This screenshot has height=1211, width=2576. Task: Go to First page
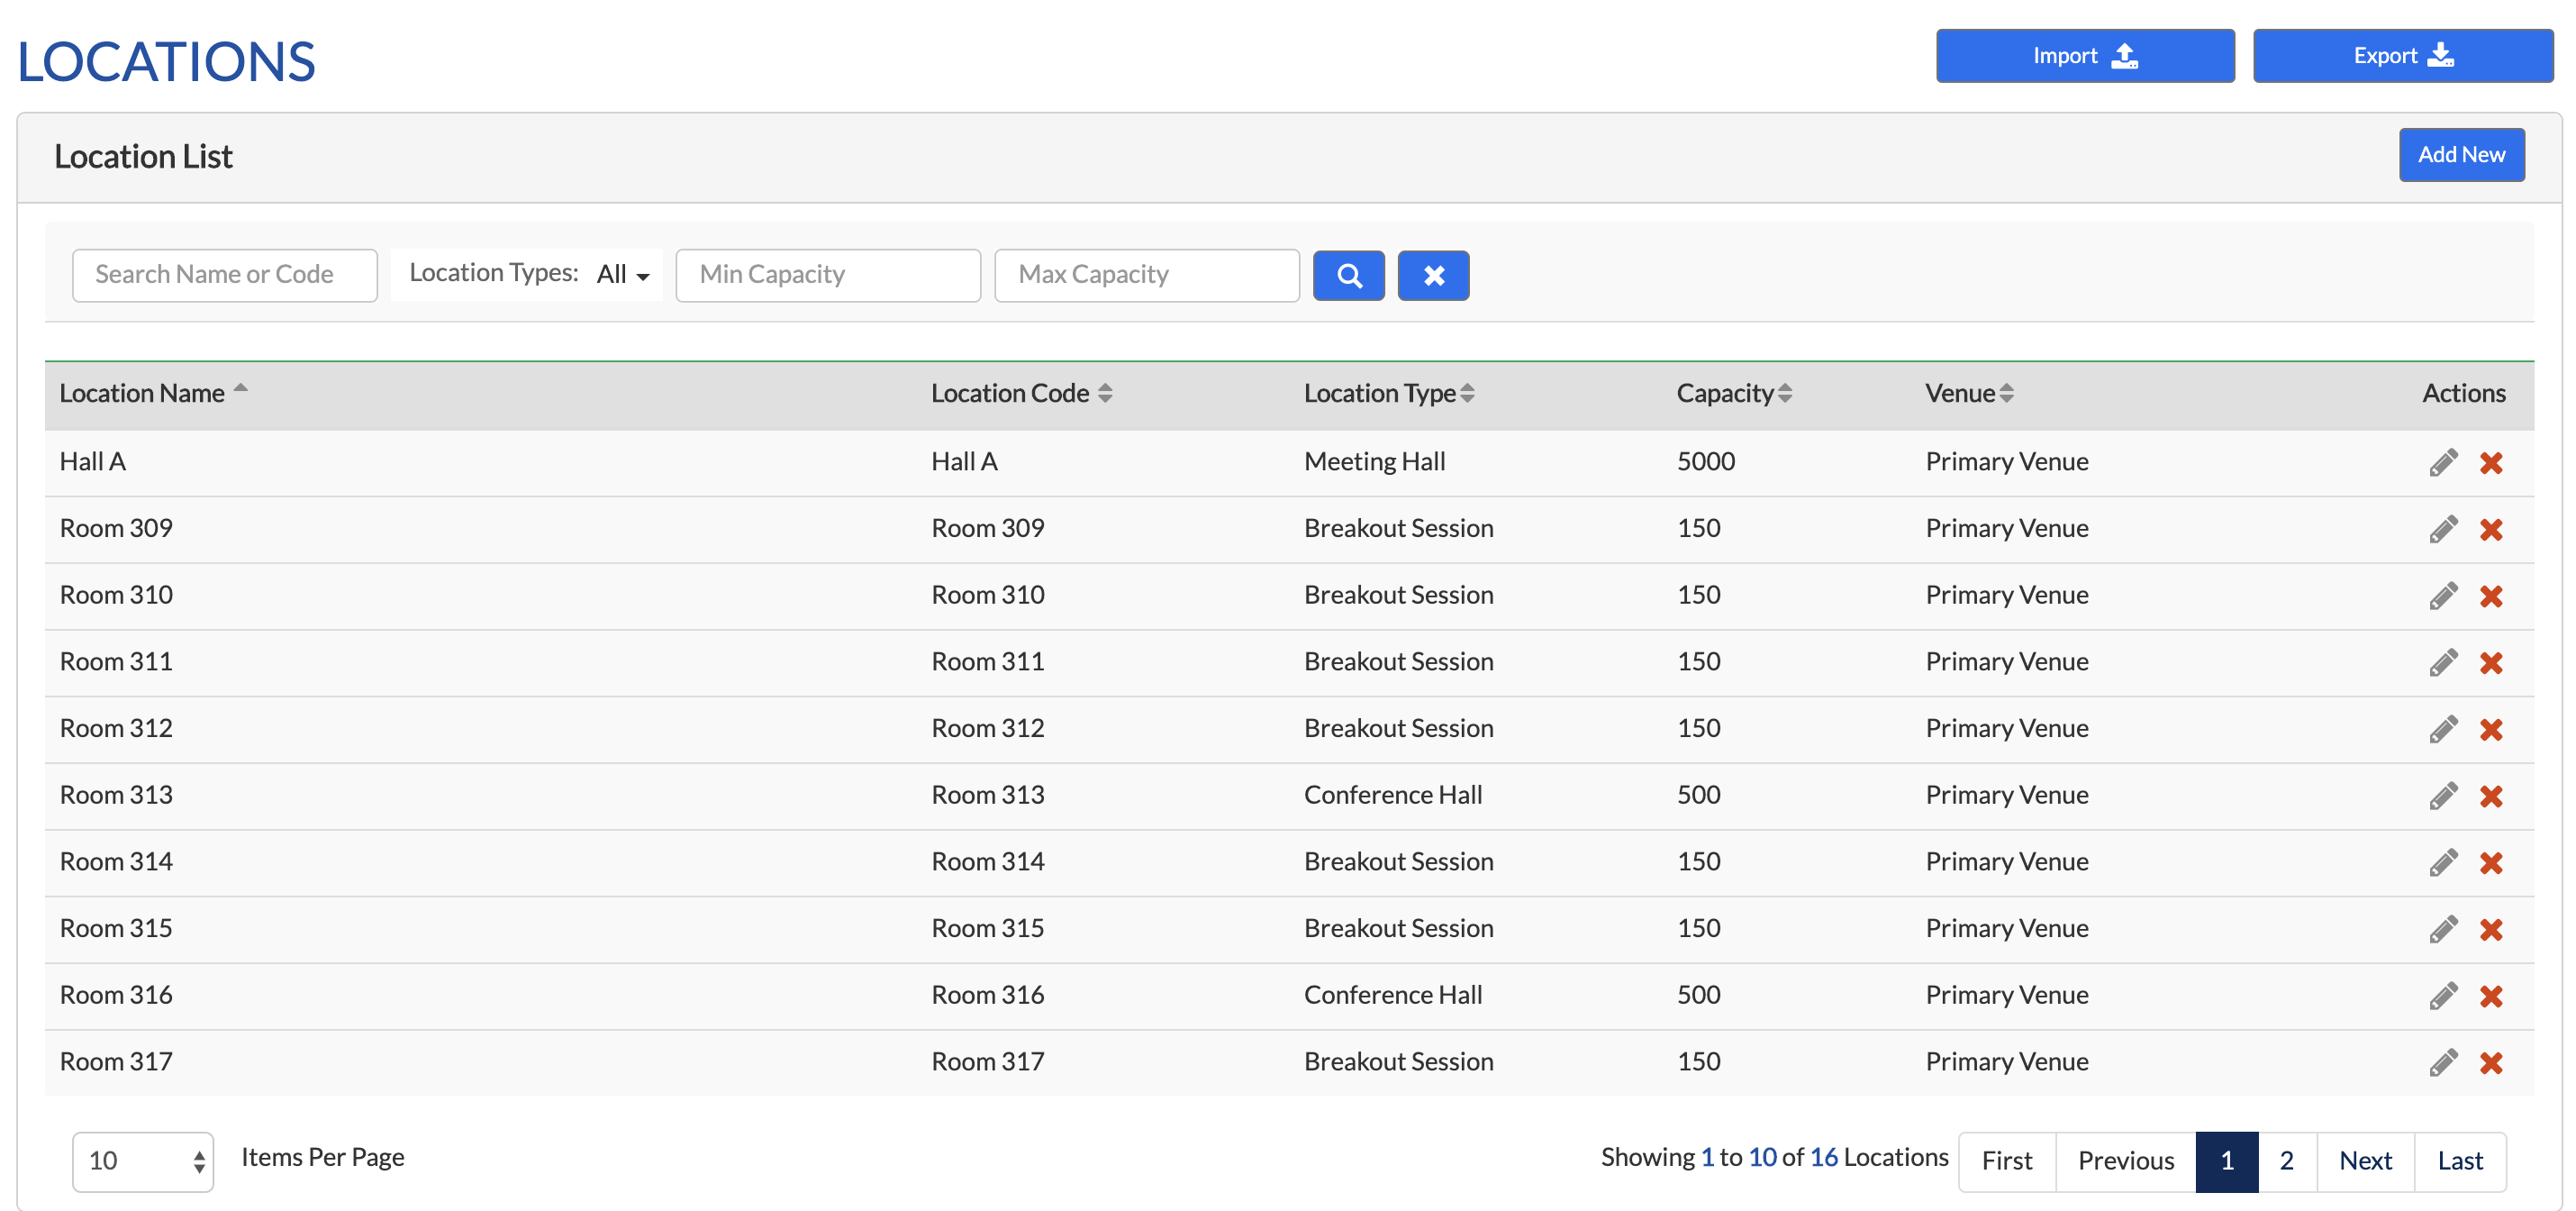(2007, 1161)
